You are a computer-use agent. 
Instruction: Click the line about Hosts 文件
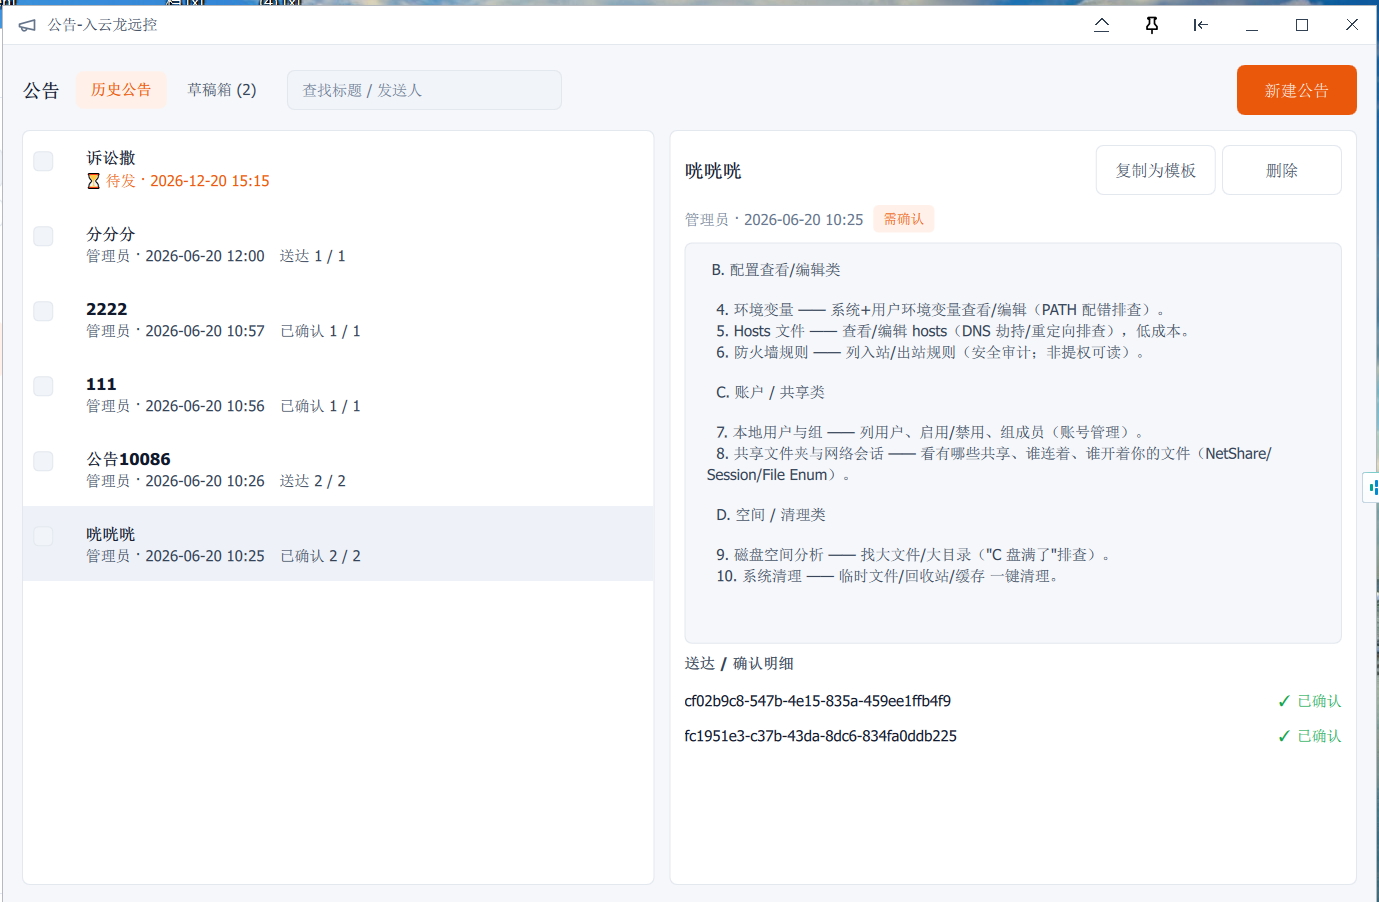coord(954,331)
